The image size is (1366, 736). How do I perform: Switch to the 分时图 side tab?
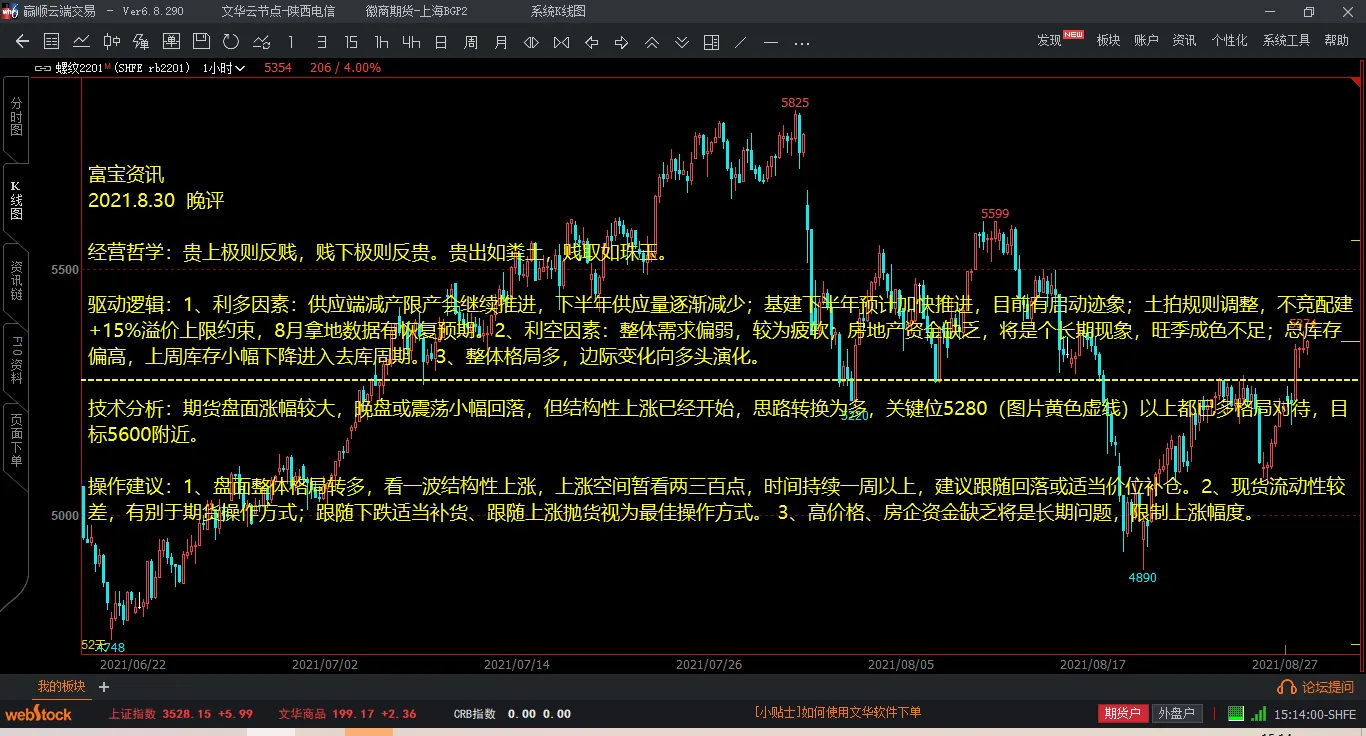click(16, 118)
